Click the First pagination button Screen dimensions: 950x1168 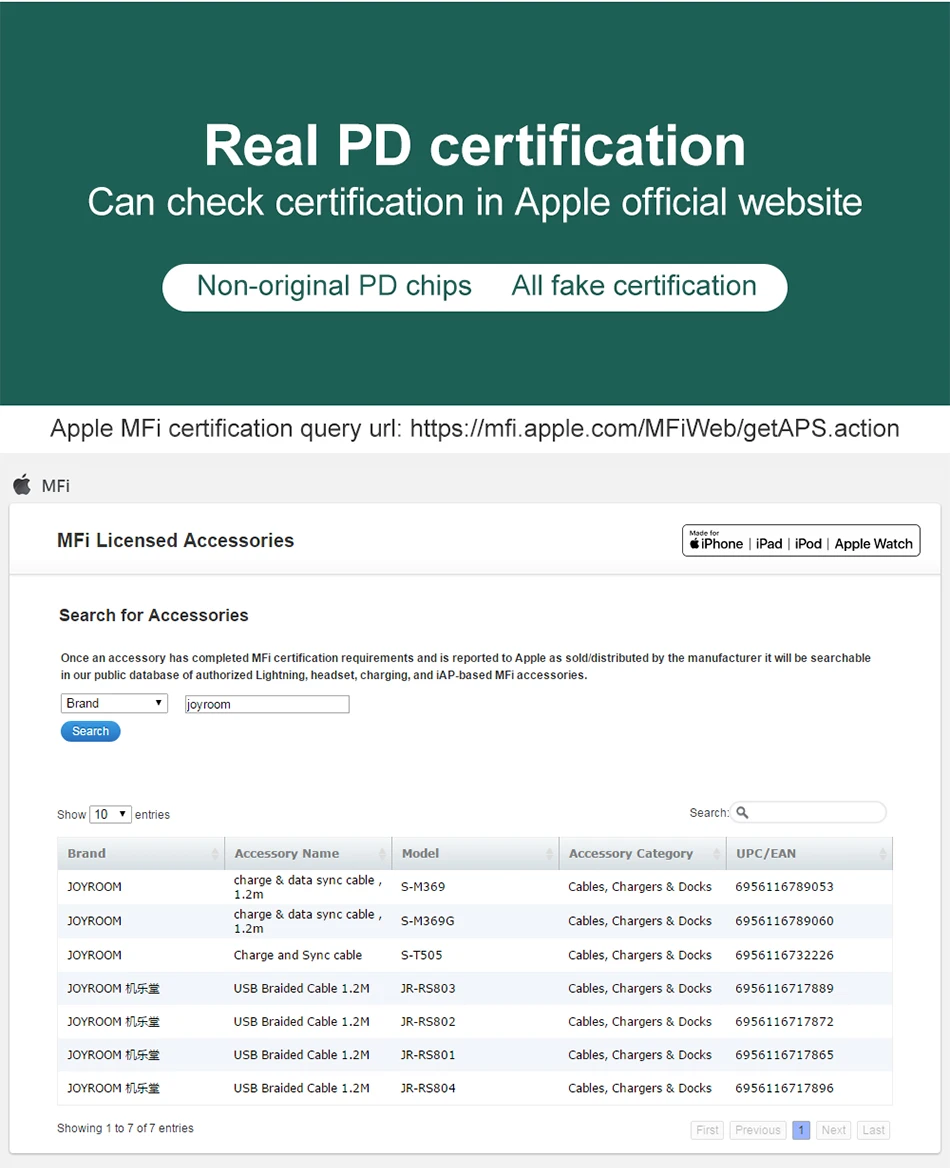coord(707,1130)
